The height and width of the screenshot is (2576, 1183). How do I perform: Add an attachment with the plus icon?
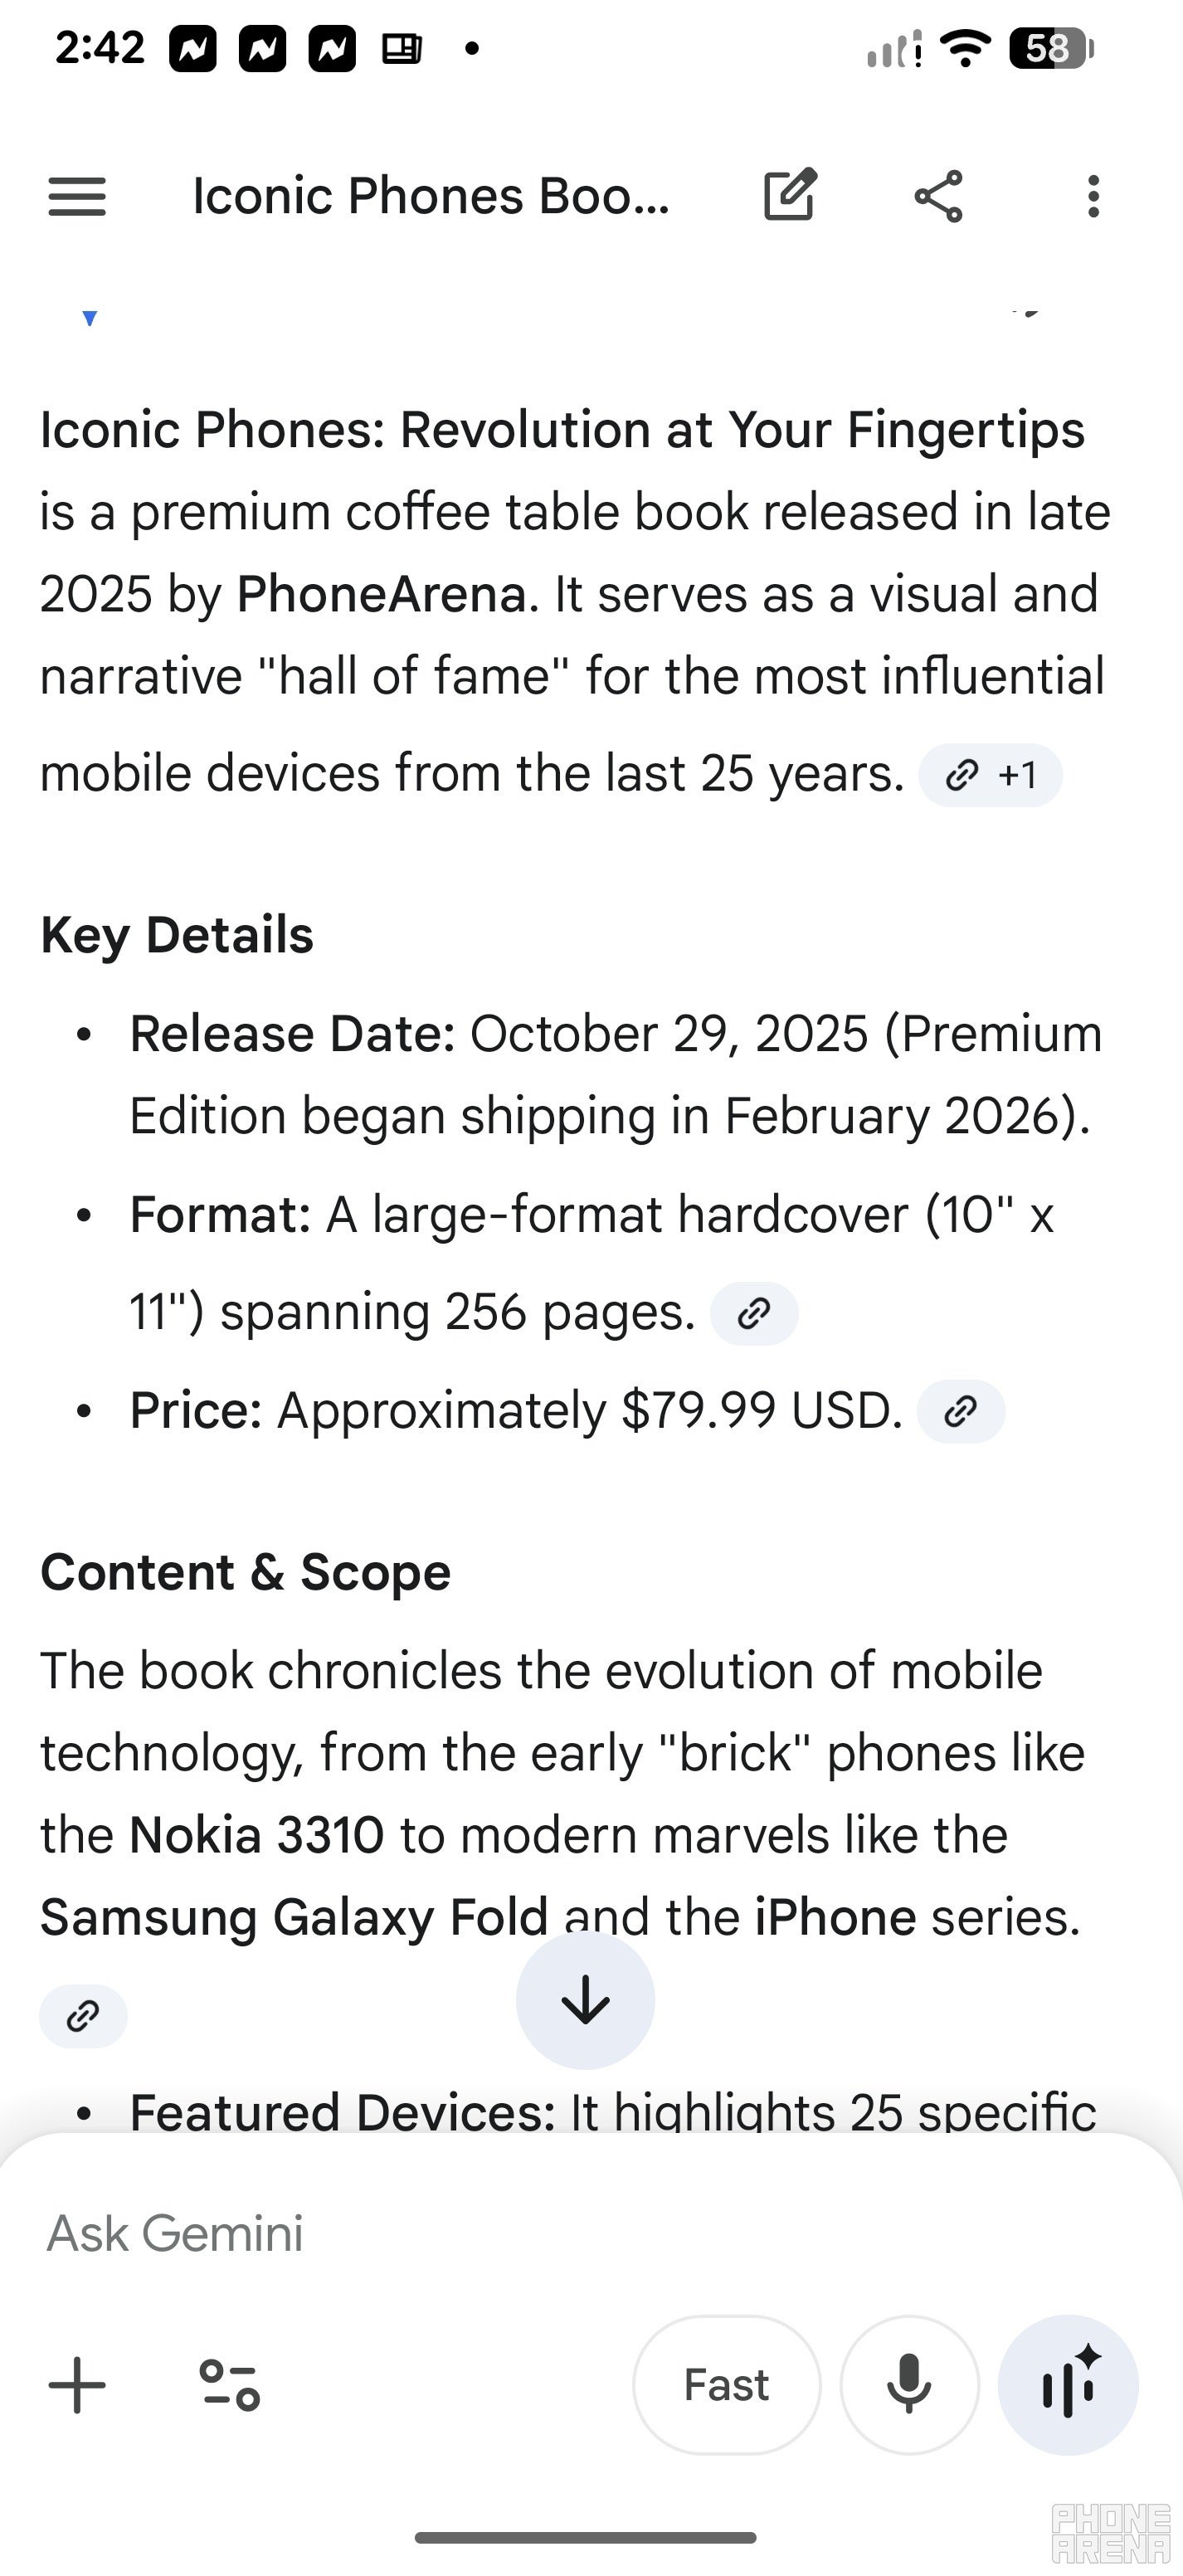[76, 2385]
